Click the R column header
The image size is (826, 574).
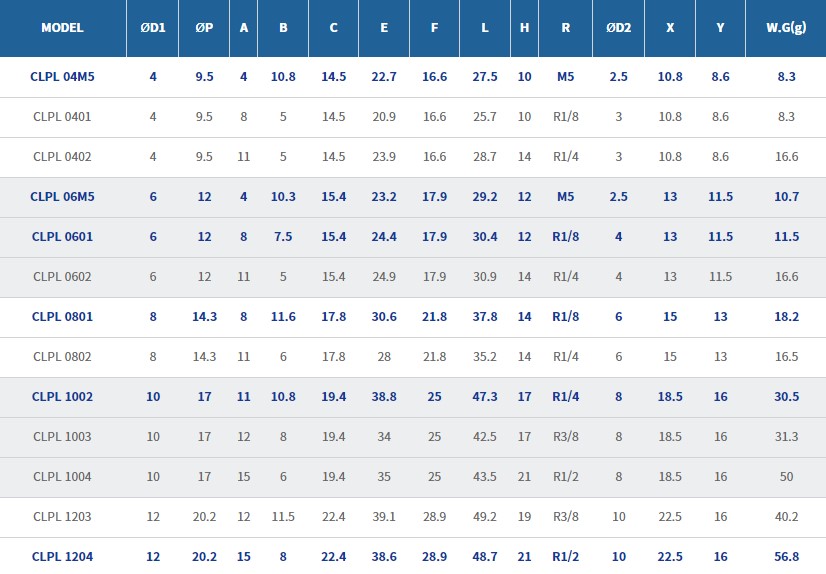566,28
